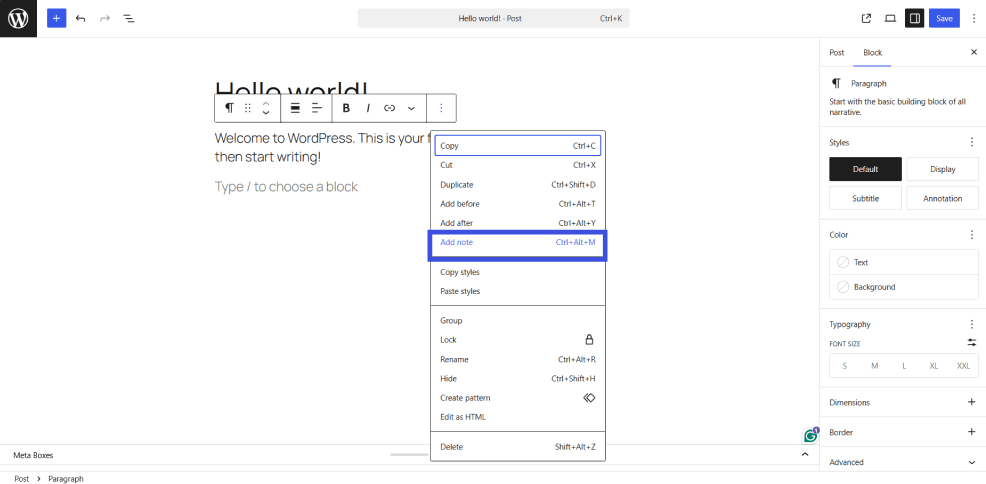The width and height of the screenshot is (986, 484).
Task: Select Add note menu entry
Action: (x=518, y=243)
